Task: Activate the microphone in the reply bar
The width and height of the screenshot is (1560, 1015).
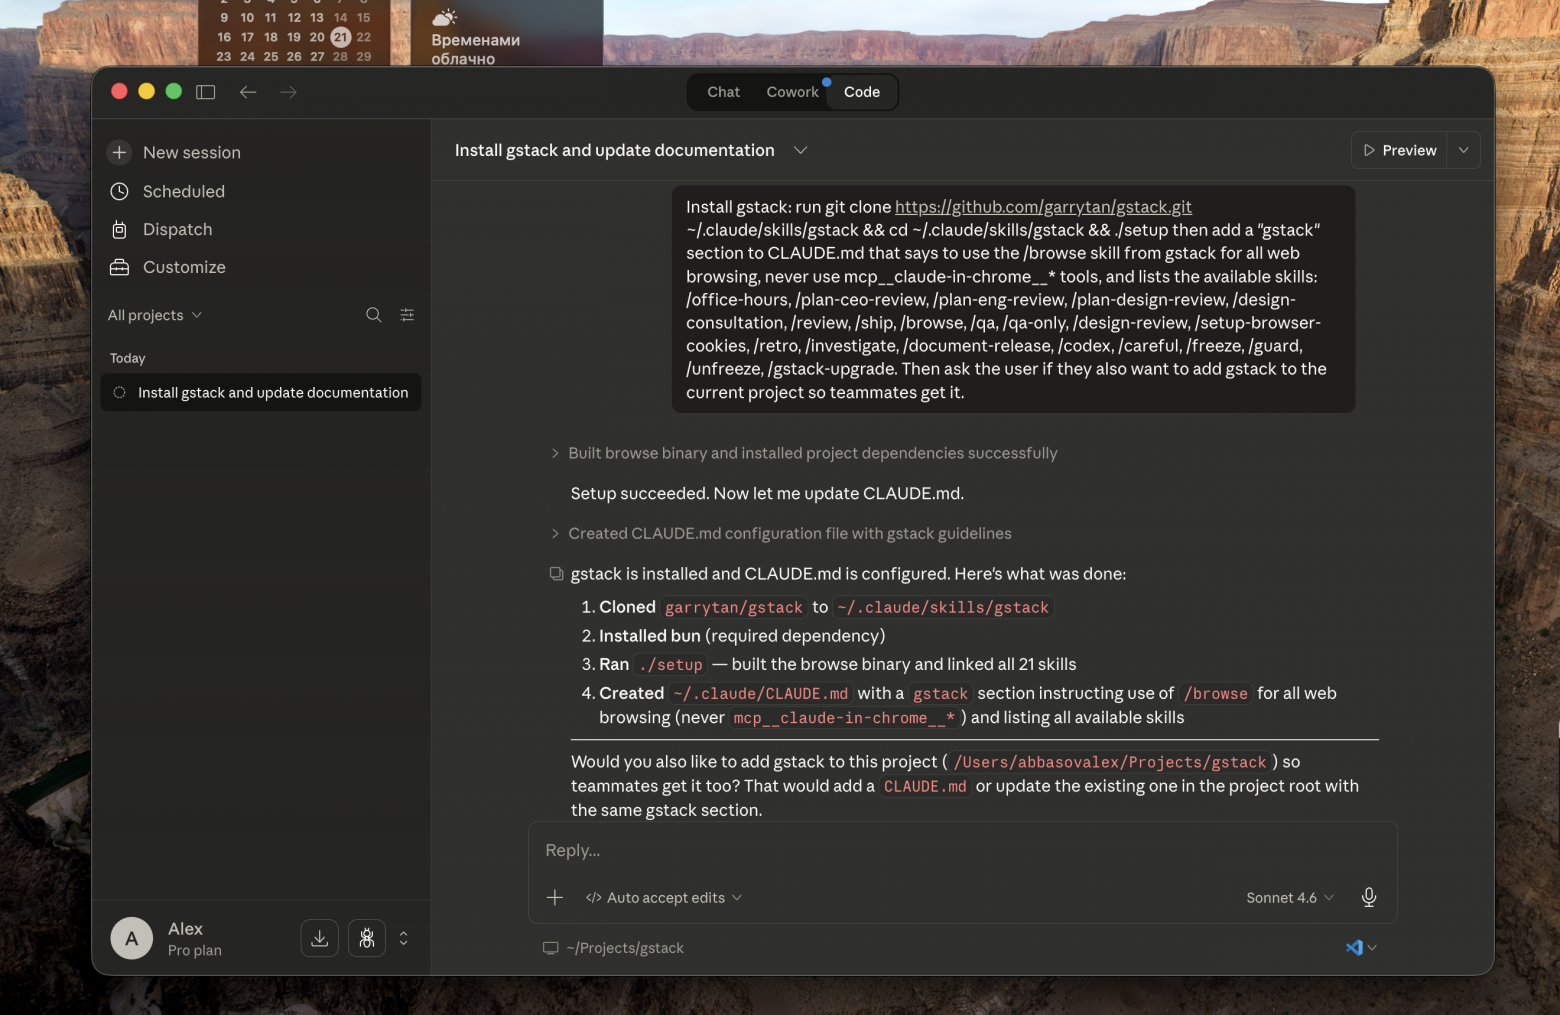Action: pyautogui.click(x=1368, y=897)
